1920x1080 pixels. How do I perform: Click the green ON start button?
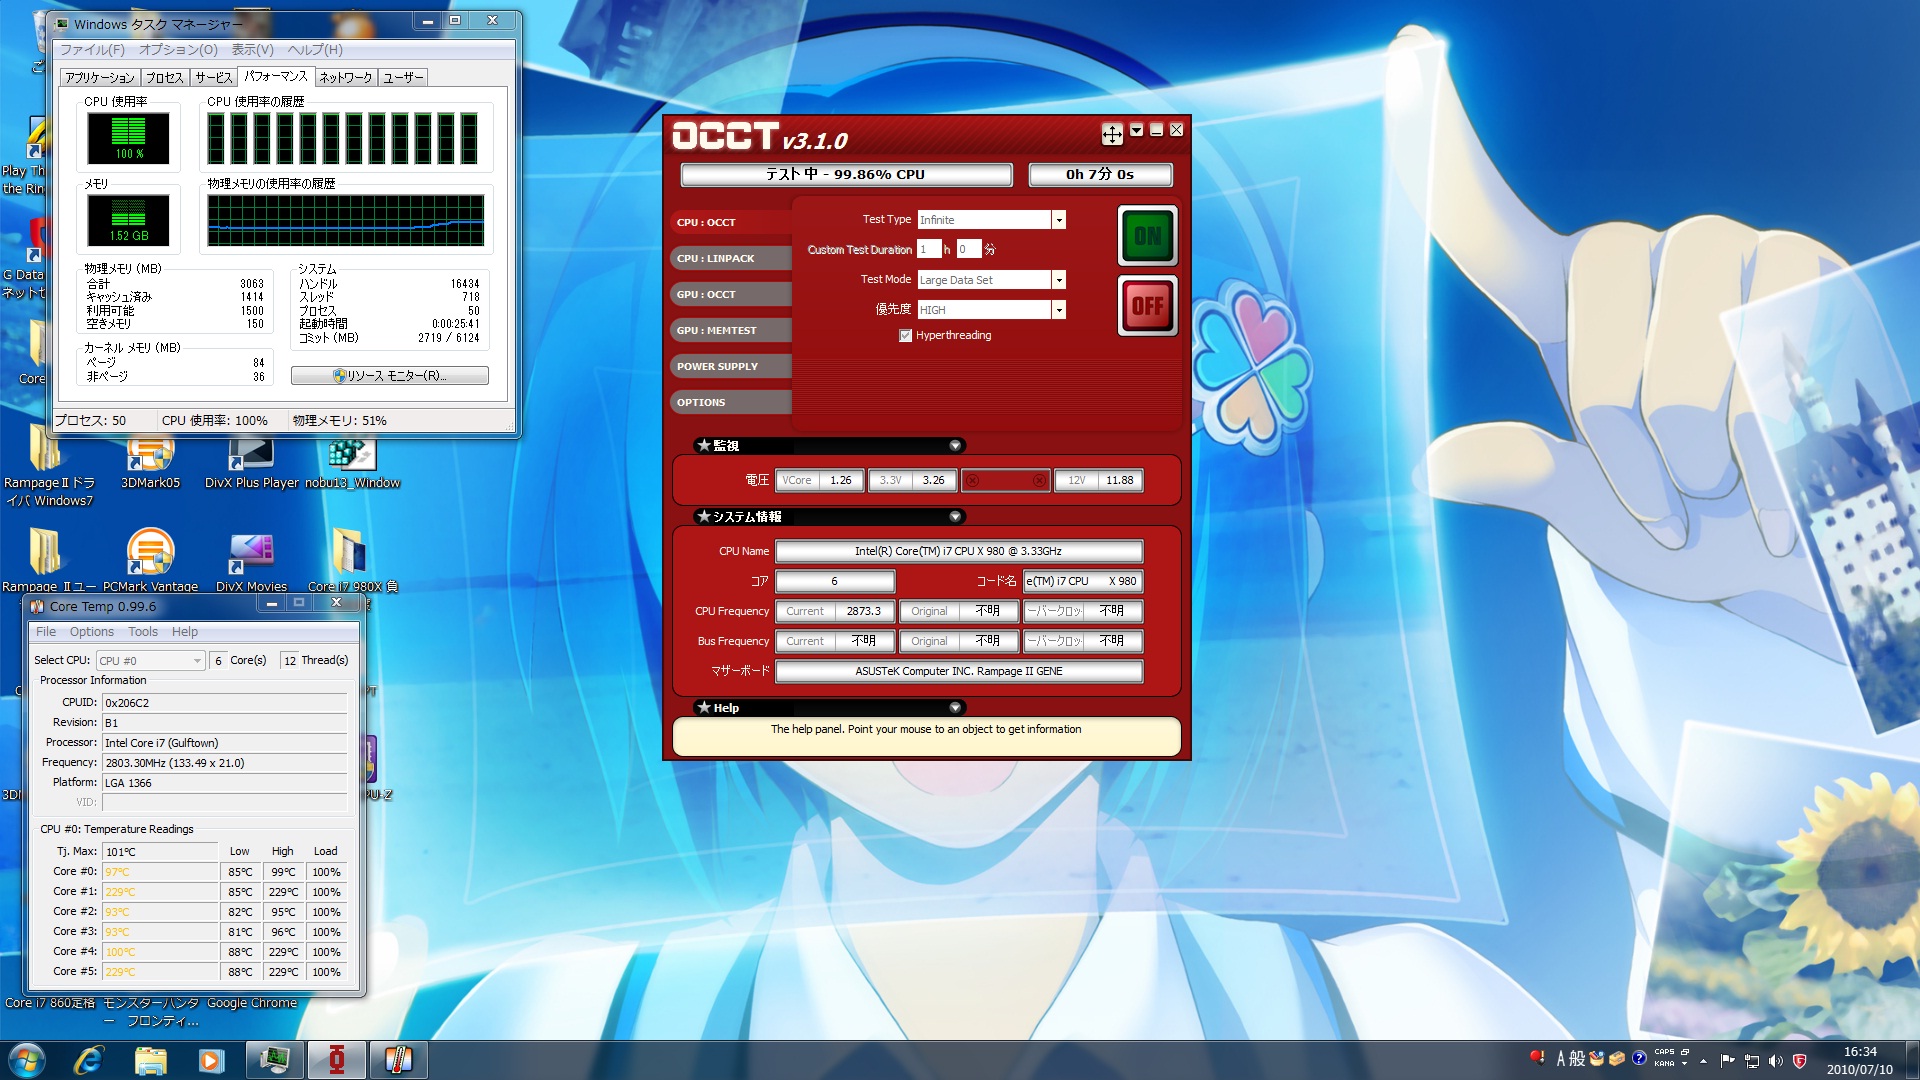coord(1147,236)
